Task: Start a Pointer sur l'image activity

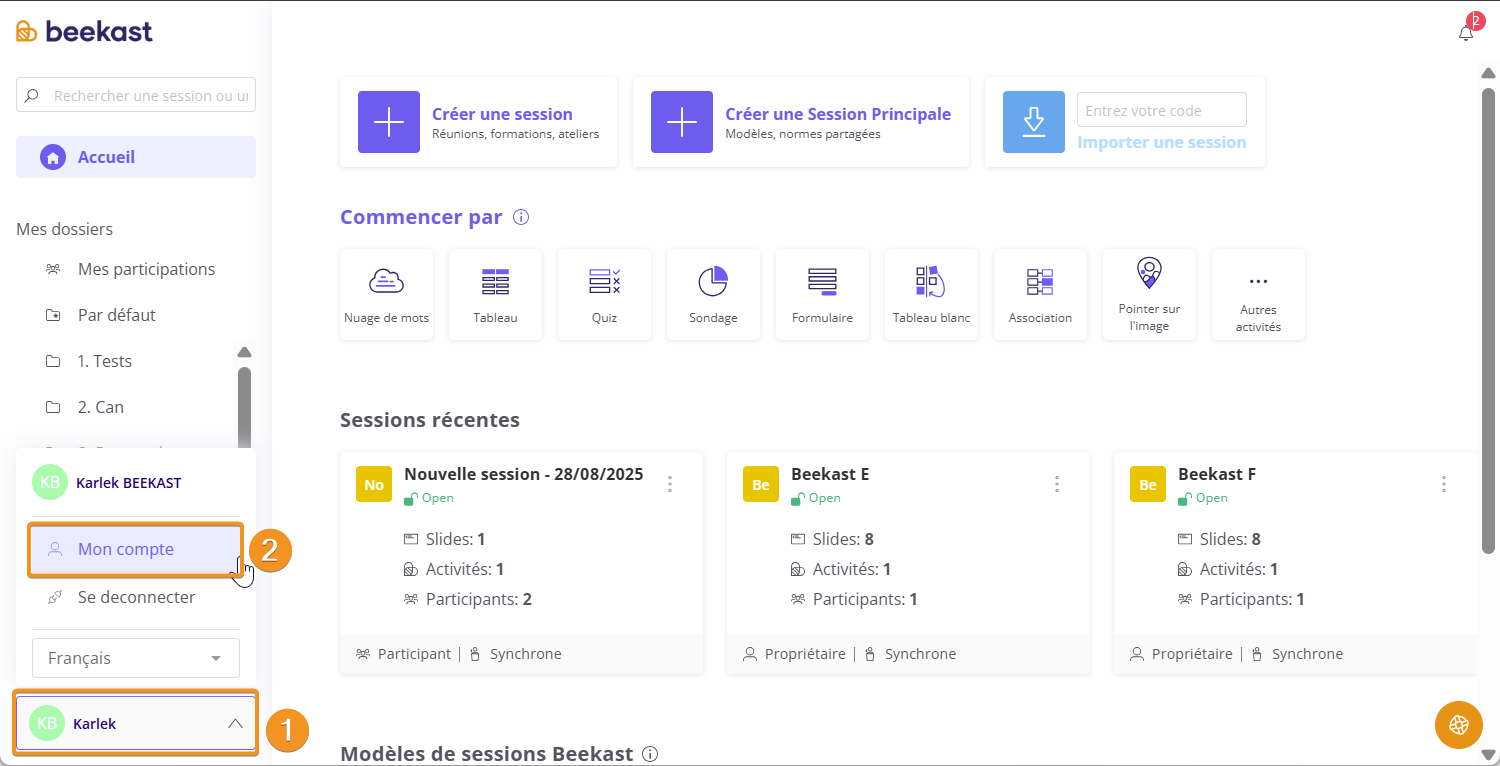Action: pos(1149,295)
